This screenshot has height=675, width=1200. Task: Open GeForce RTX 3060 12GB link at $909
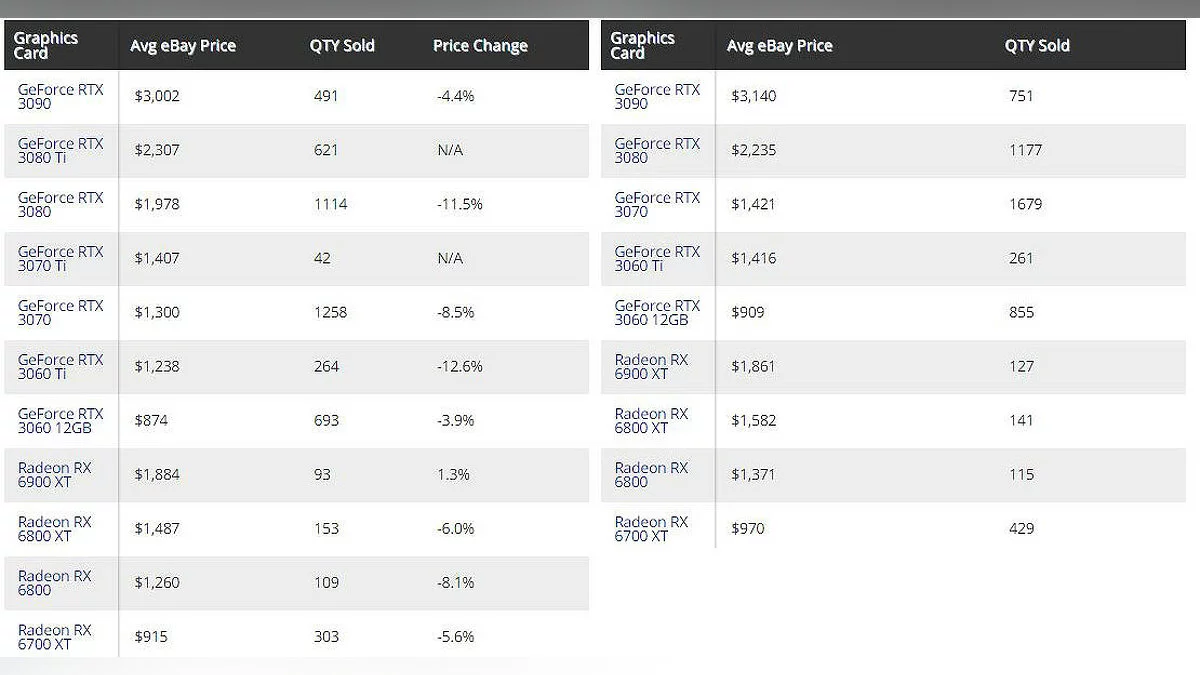pyautogui.click(x=657, y=313)
